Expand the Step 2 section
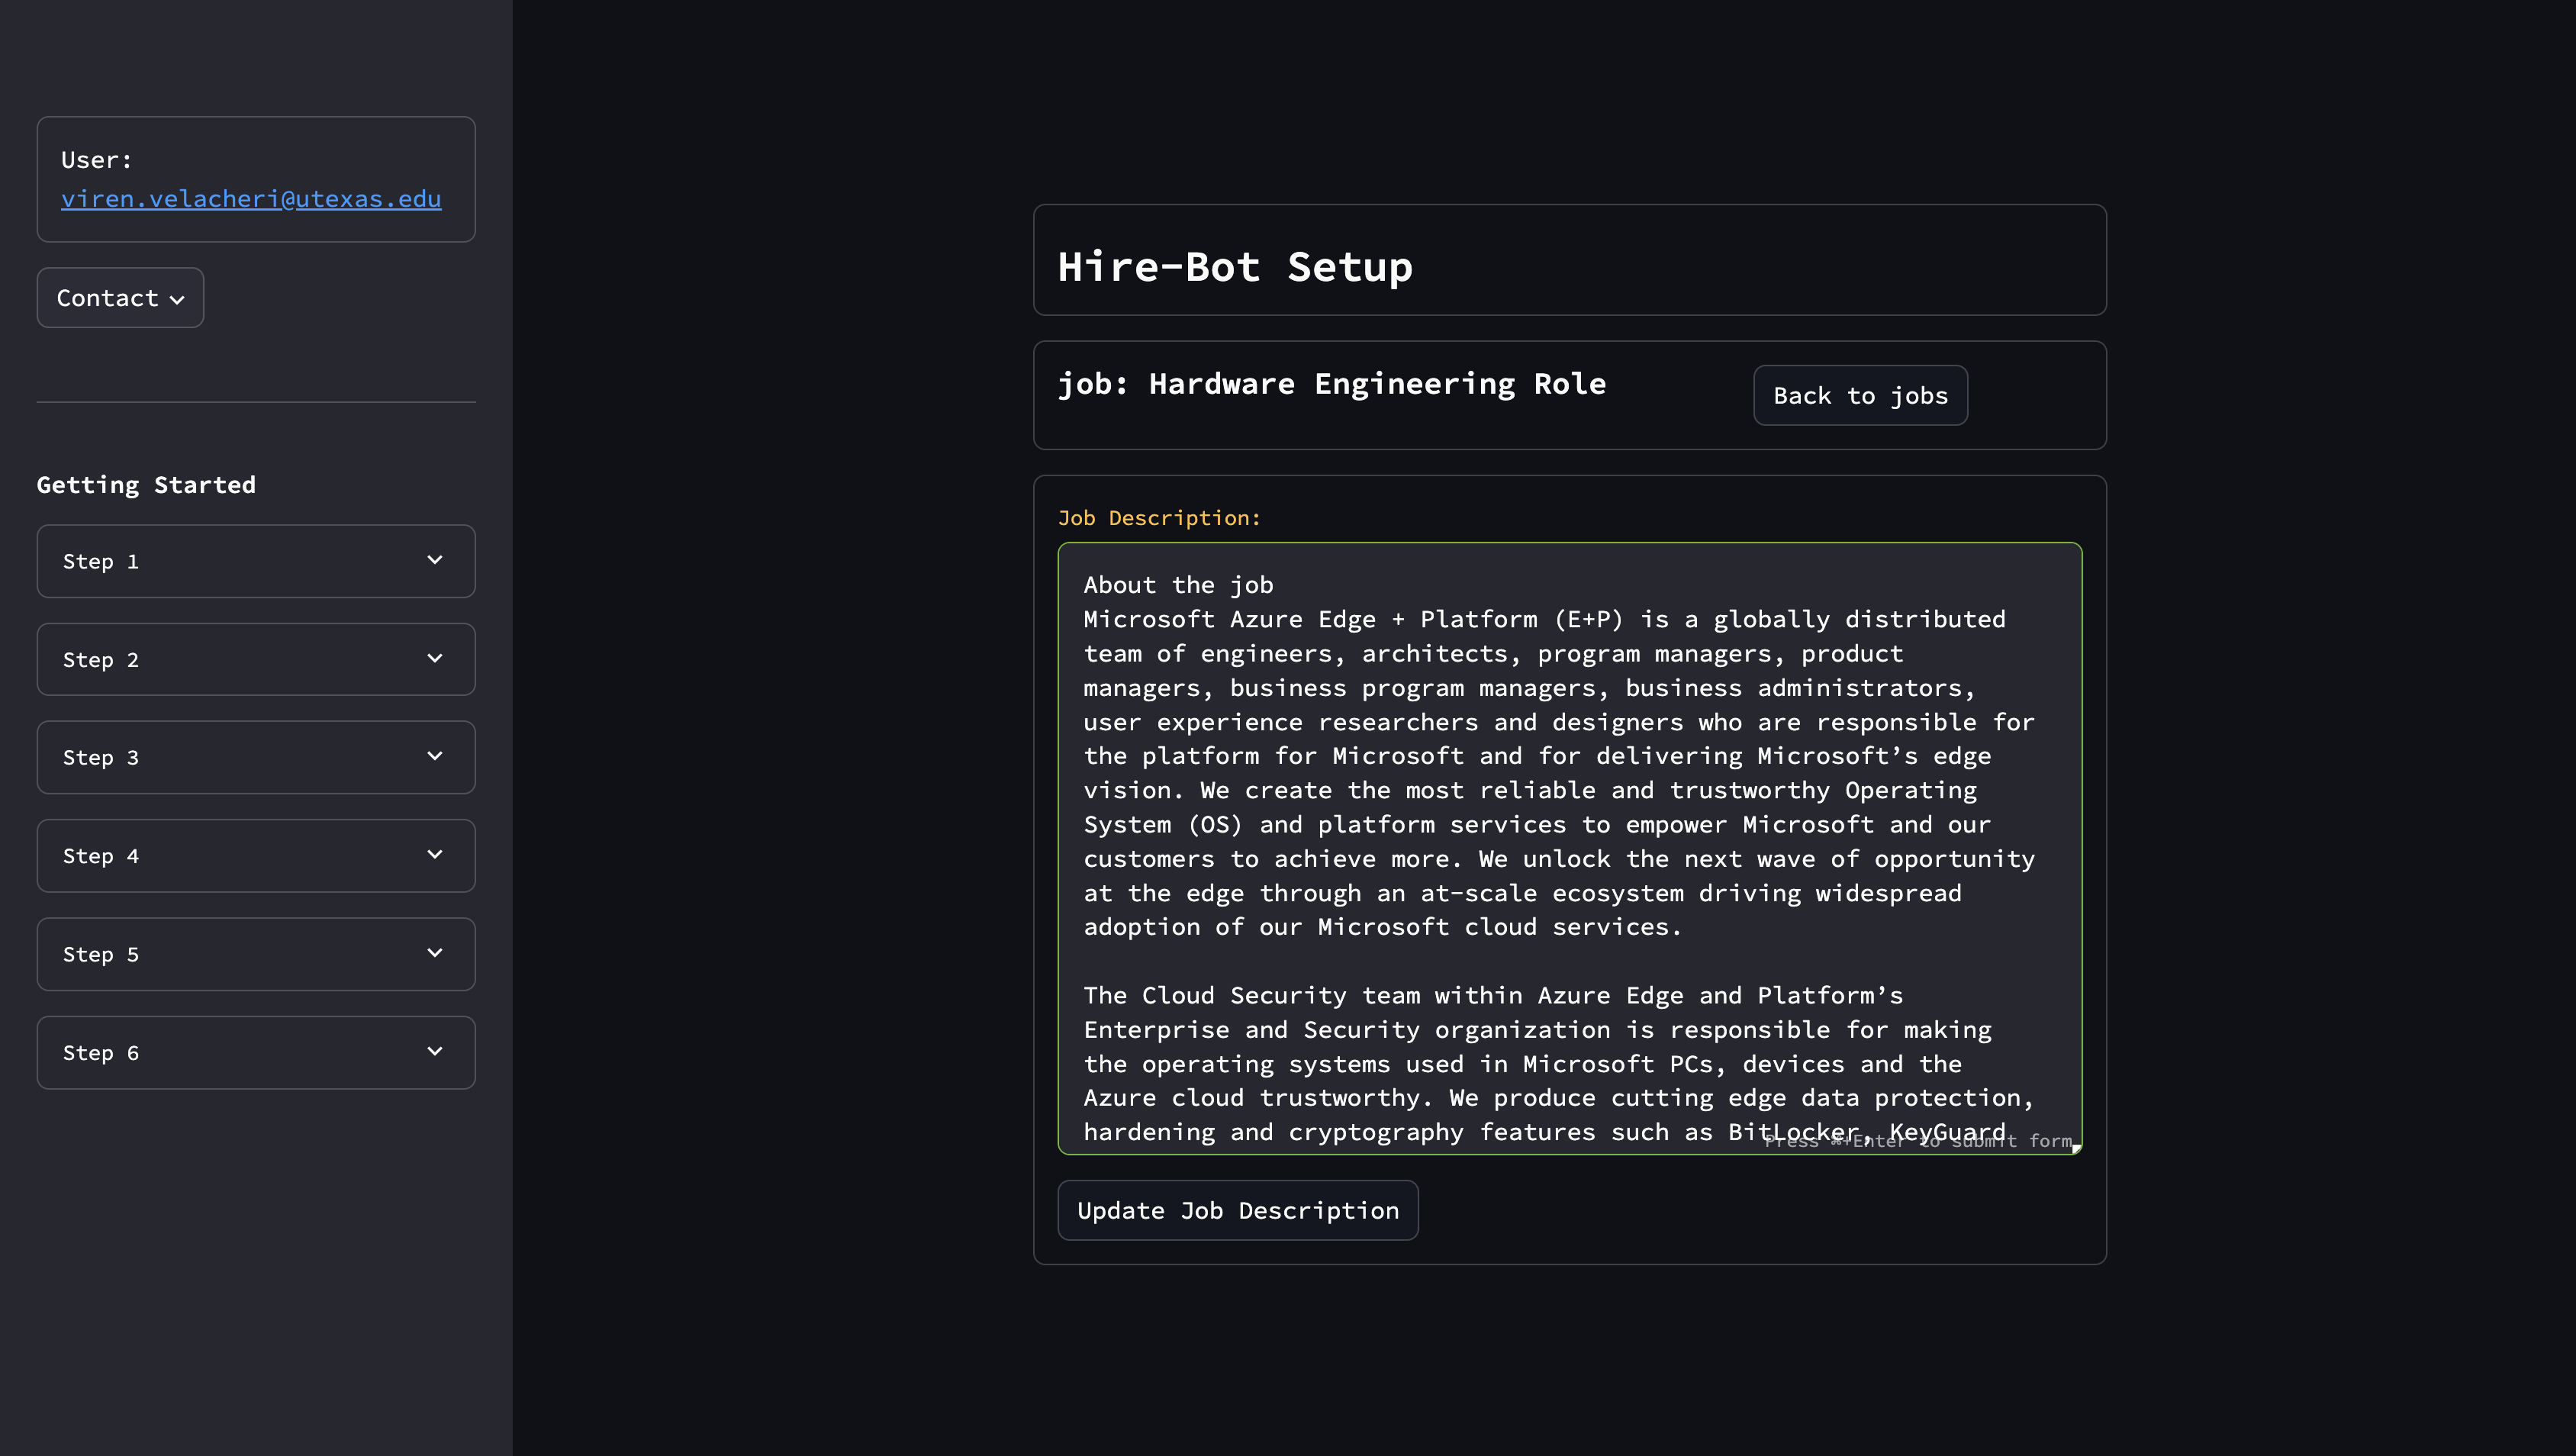Screen dimensions: 2576x1456 pyautogui.click(x=256, y=659)
